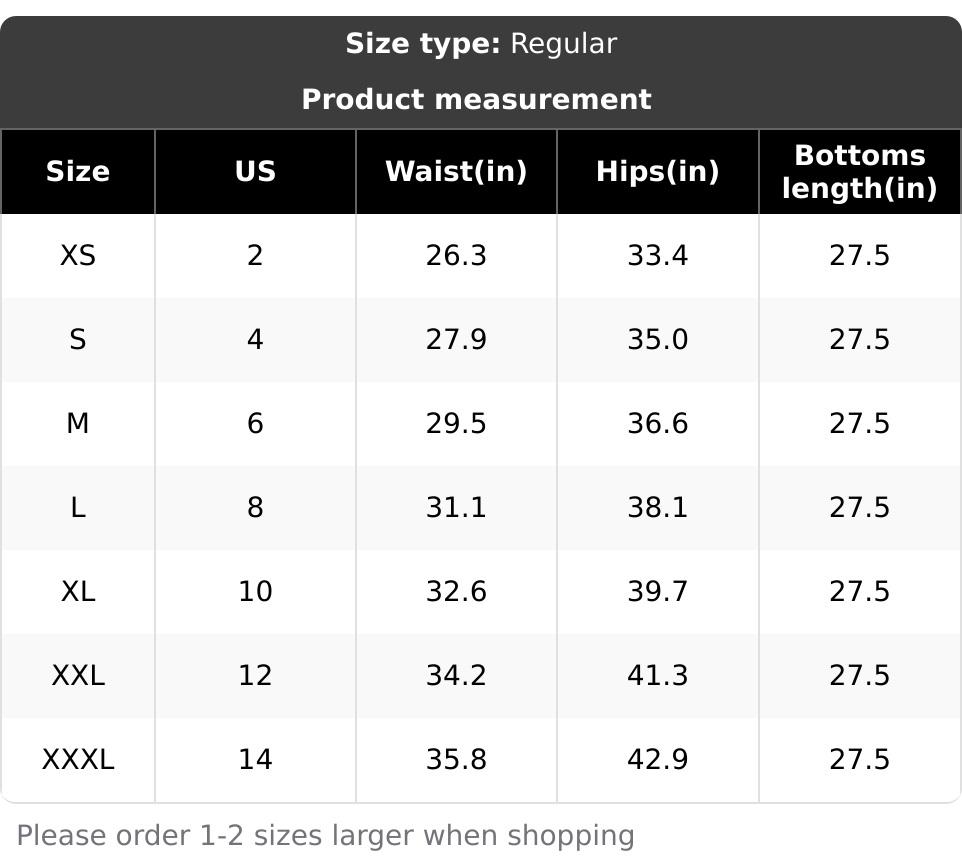Click the Size column header
962x868 pixels.
coord(78,172)
